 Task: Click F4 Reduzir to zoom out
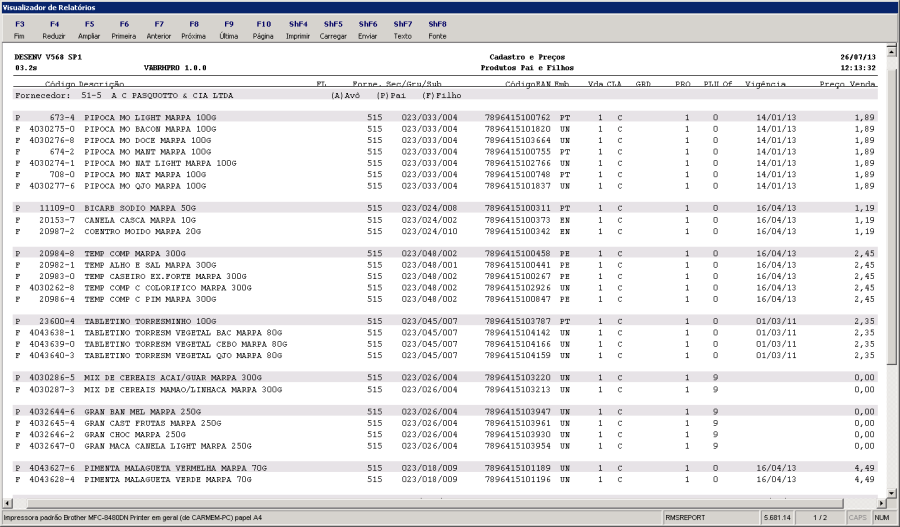coord(54,30)
